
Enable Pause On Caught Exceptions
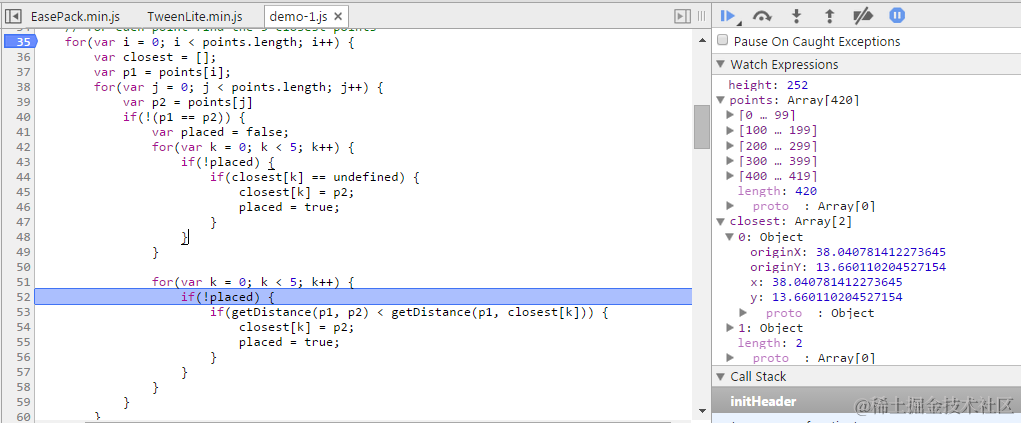coord(722,40)
